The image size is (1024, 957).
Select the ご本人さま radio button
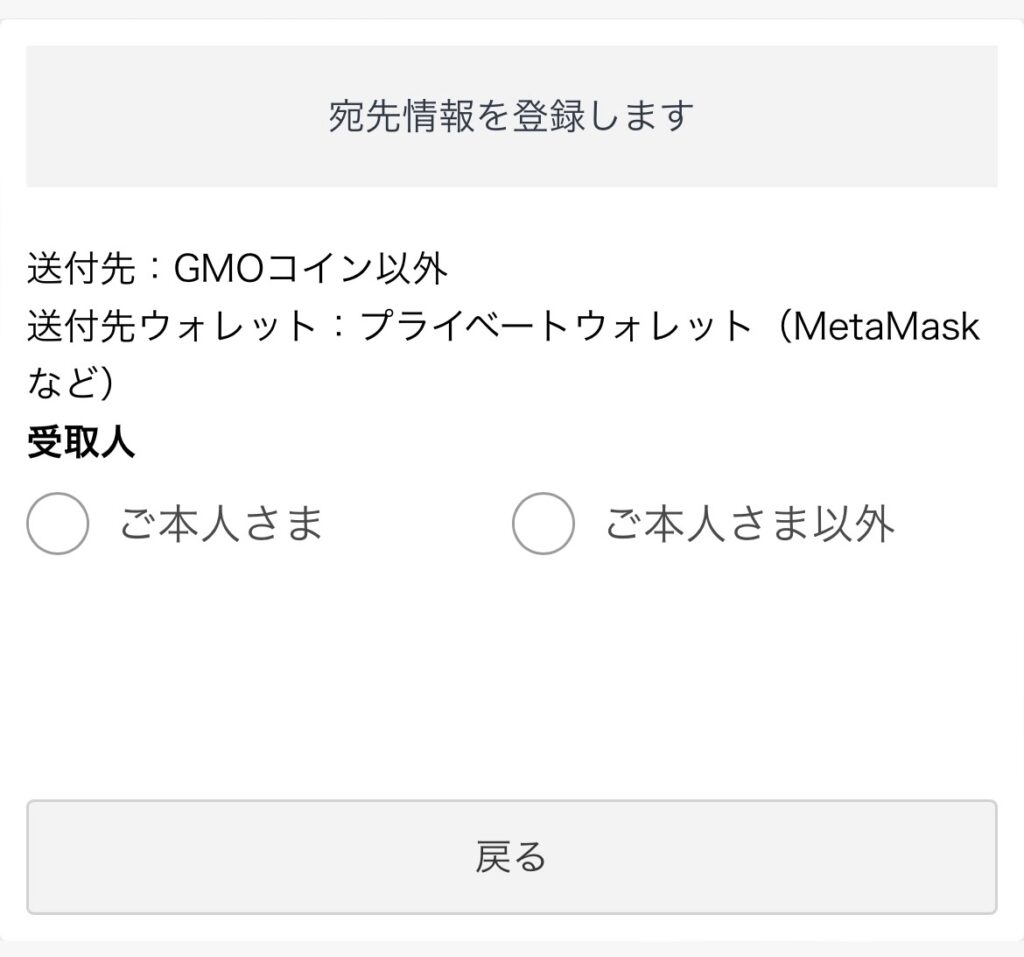(58, 524)
